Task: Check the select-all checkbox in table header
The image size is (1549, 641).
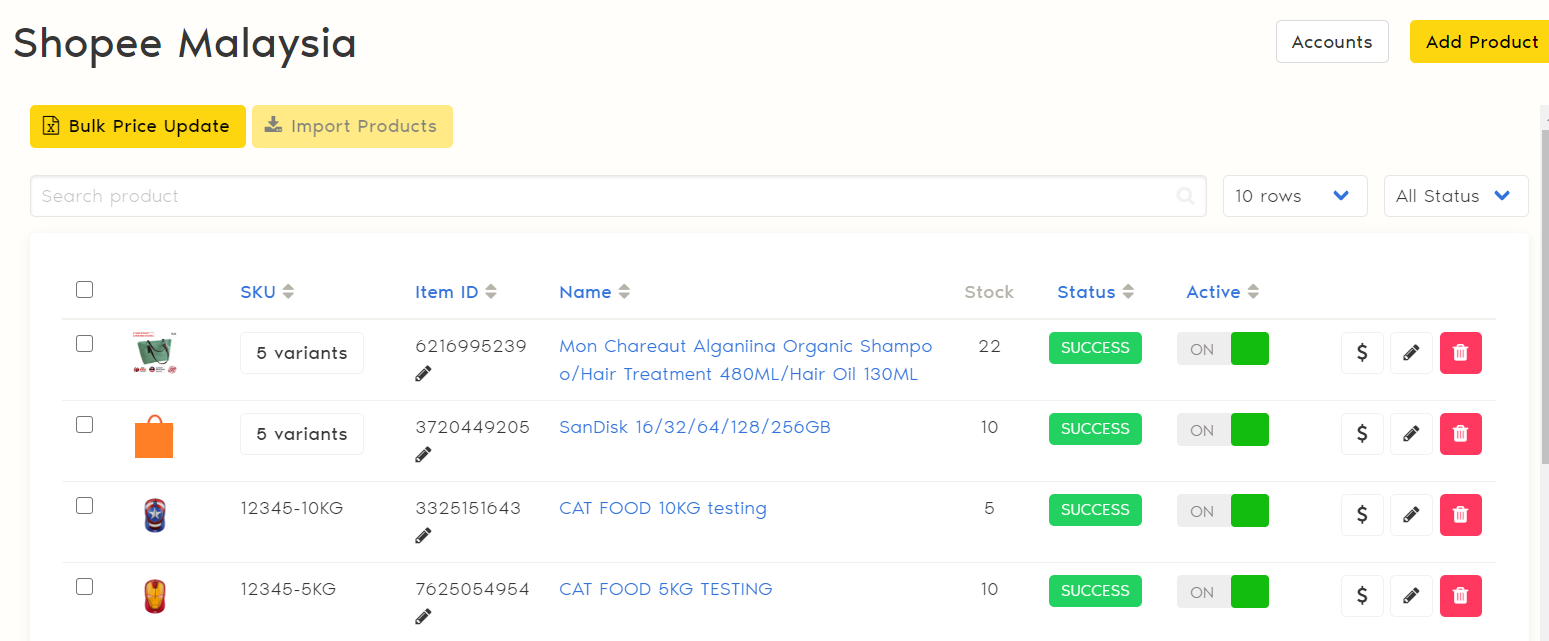Action: 85,290
